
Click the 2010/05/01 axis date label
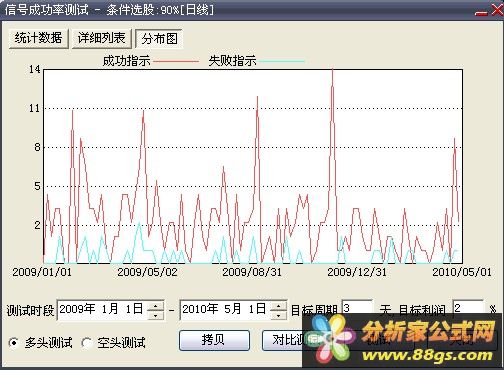pyautogui.click(x=462, y=272)
